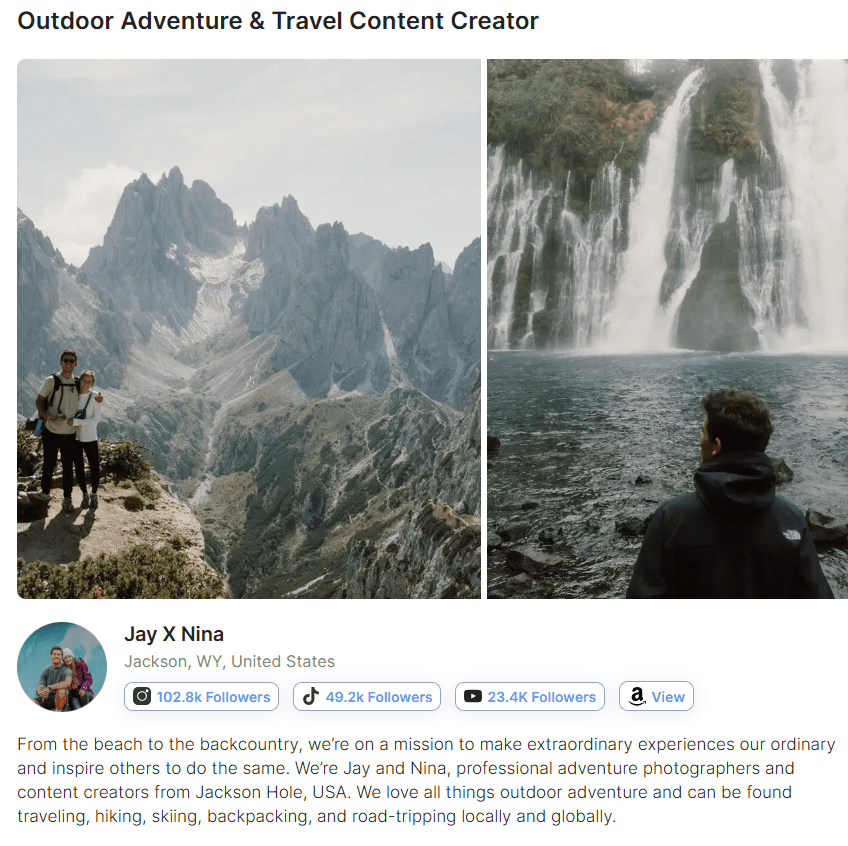Click the couple standing on the cliff
Image resolution: width=848 pixels, height=846 pixels.
(69, 430)
